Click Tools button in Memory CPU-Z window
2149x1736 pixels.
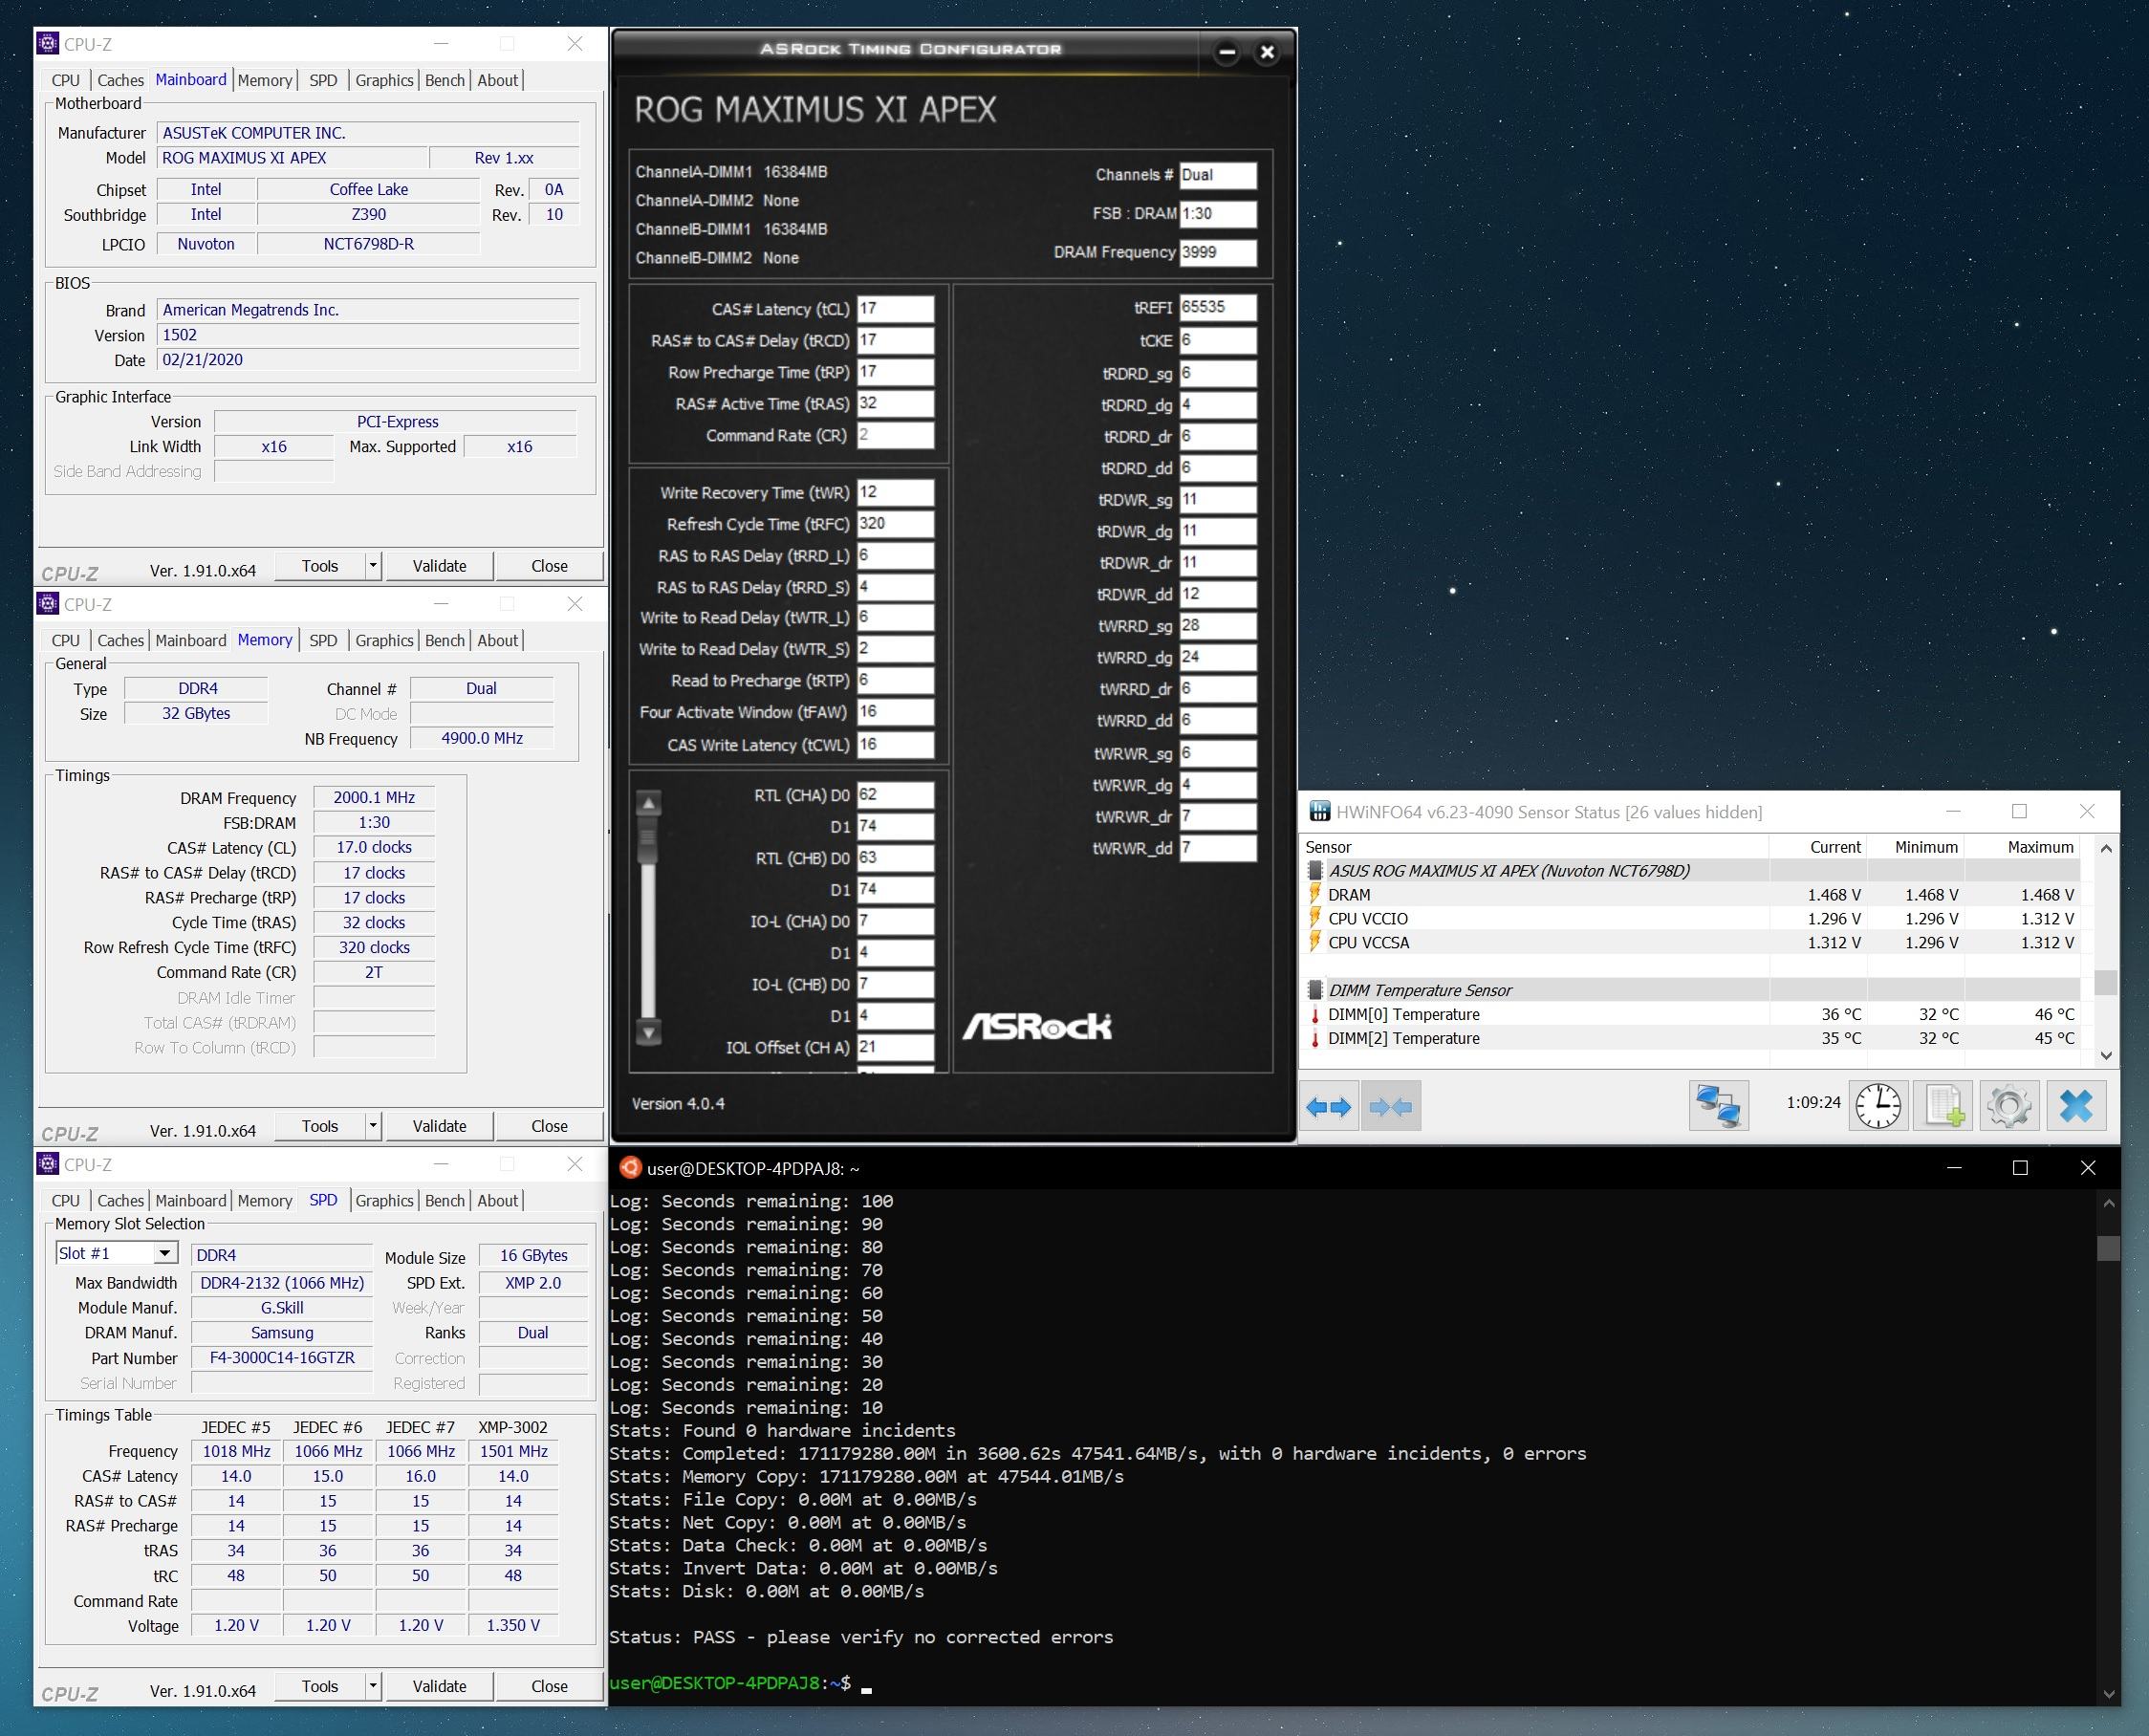click(320, 1125)
